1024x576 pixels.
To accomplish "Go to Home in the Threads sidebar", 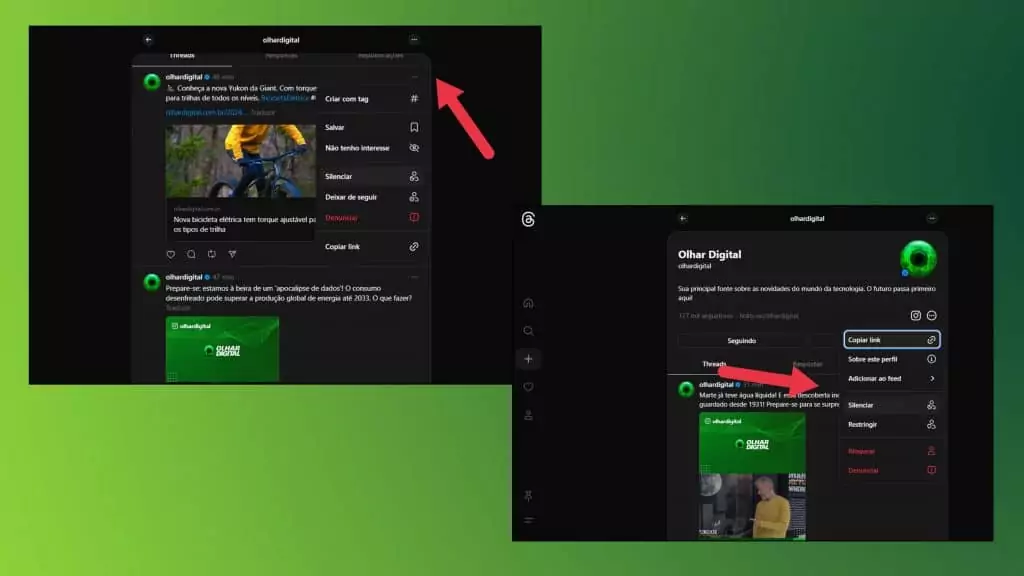I will pos(528,303).
